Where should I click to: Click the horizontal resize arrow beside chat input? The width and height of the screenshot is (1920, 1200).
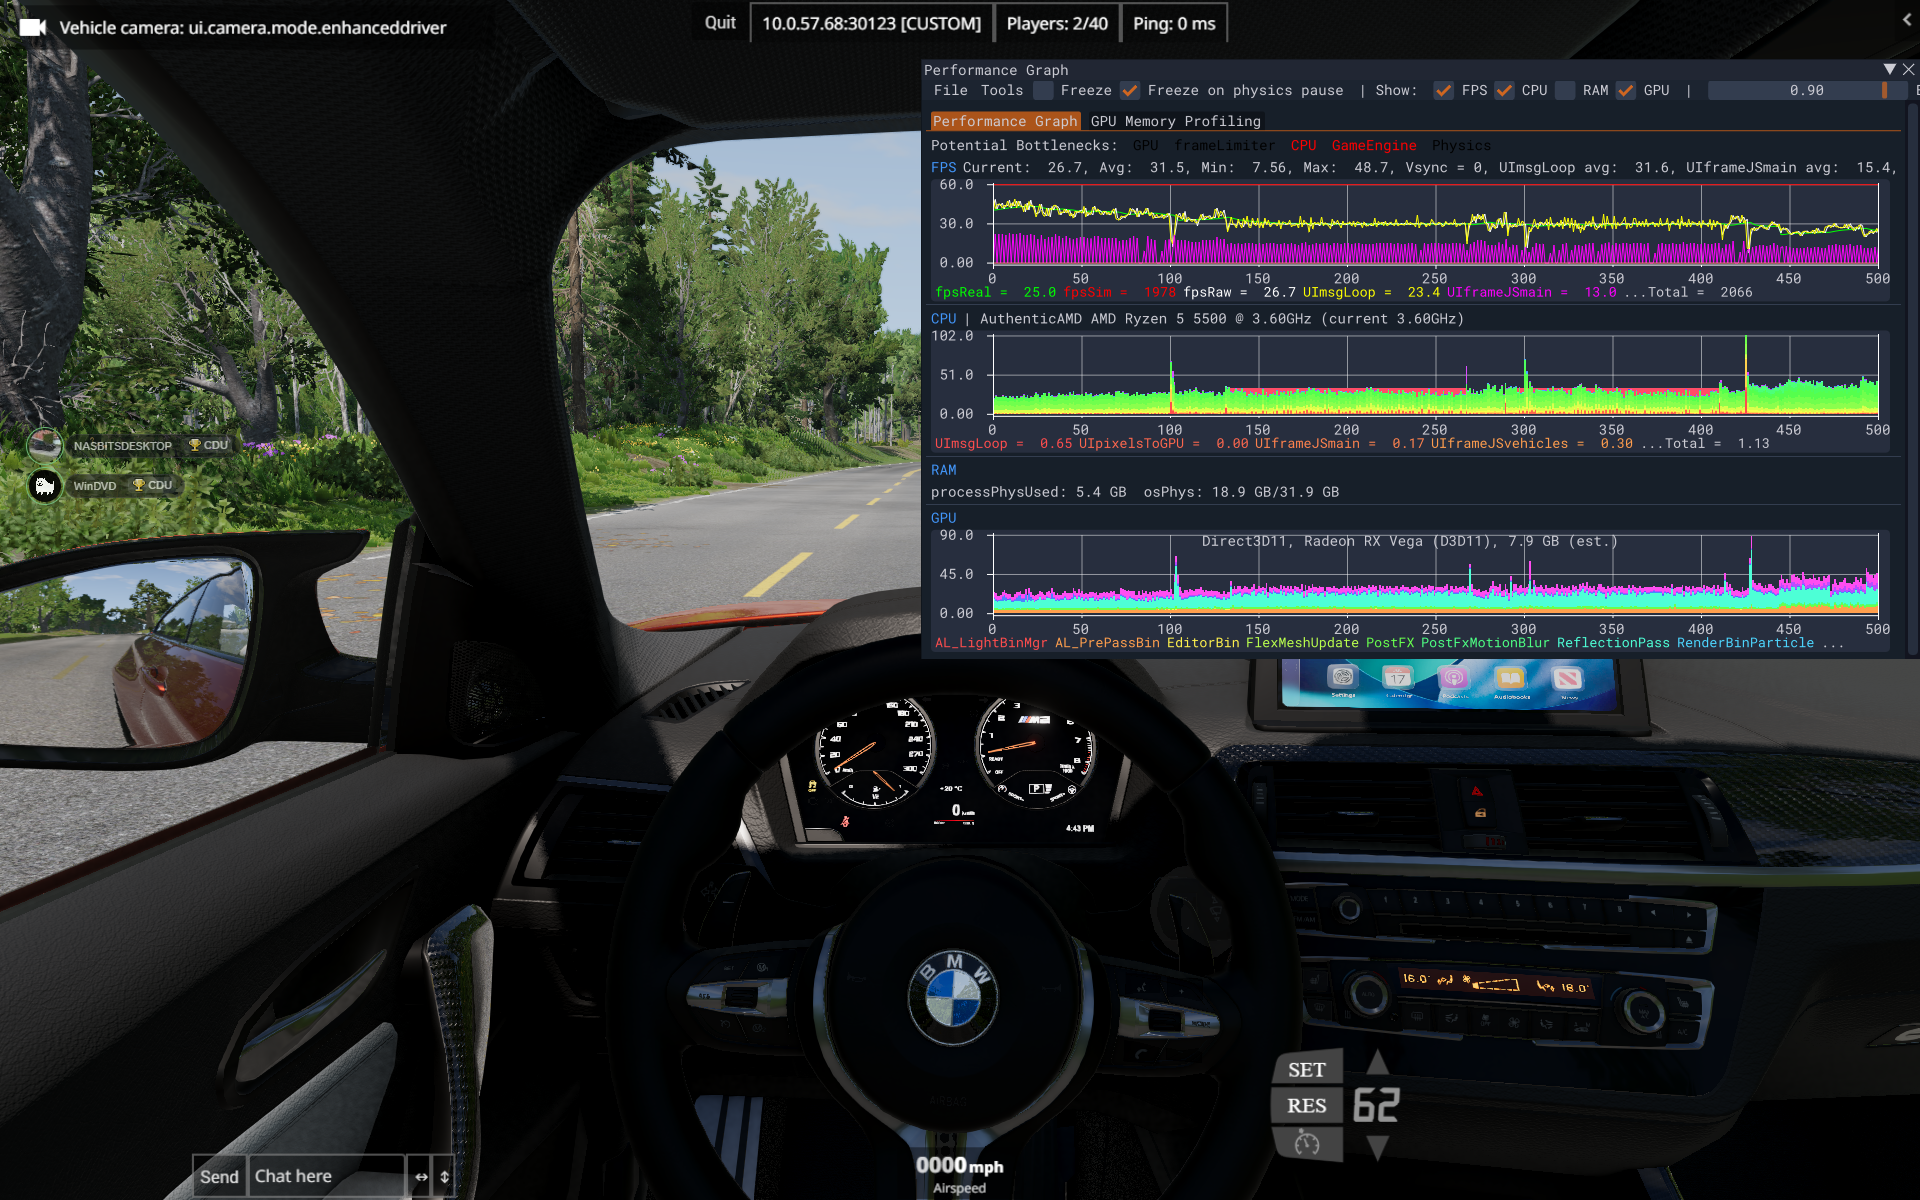[421, 1177]
